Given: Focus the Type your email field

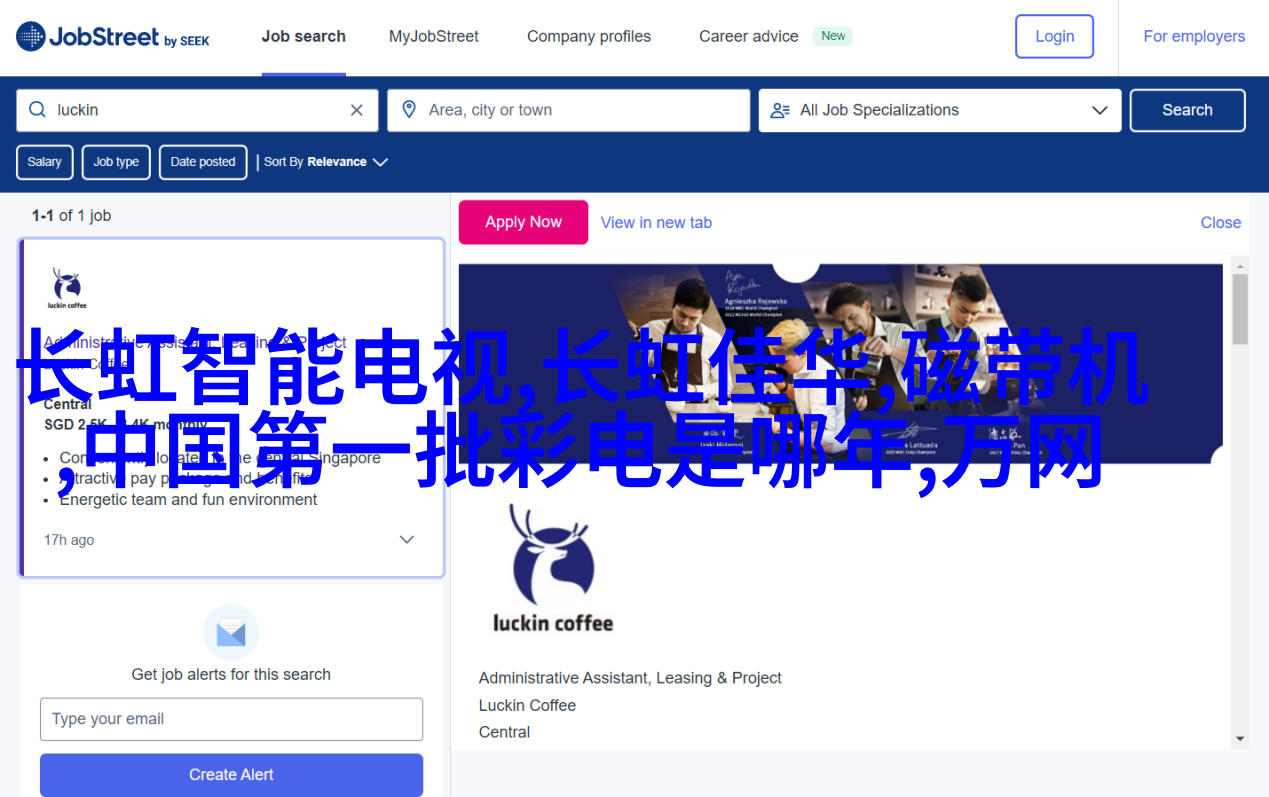Looking at the screenshot, I should click(231, 719).
